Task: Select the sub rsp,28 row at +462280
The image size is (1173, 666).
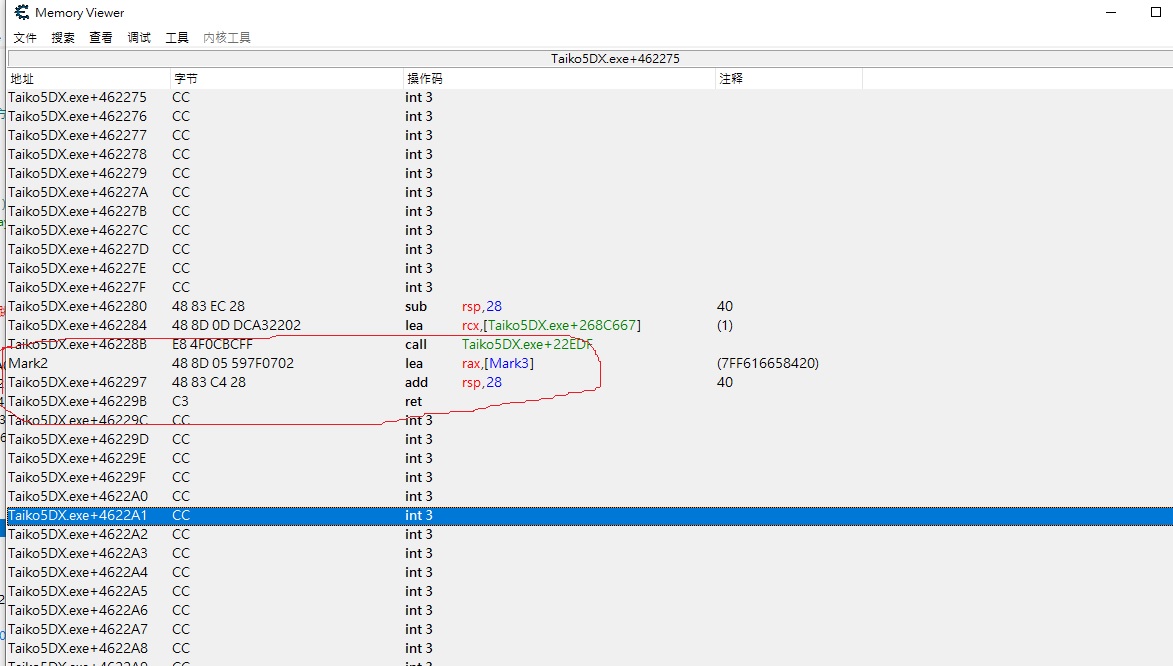Action: pyautogui.click(x=300, y=307)
